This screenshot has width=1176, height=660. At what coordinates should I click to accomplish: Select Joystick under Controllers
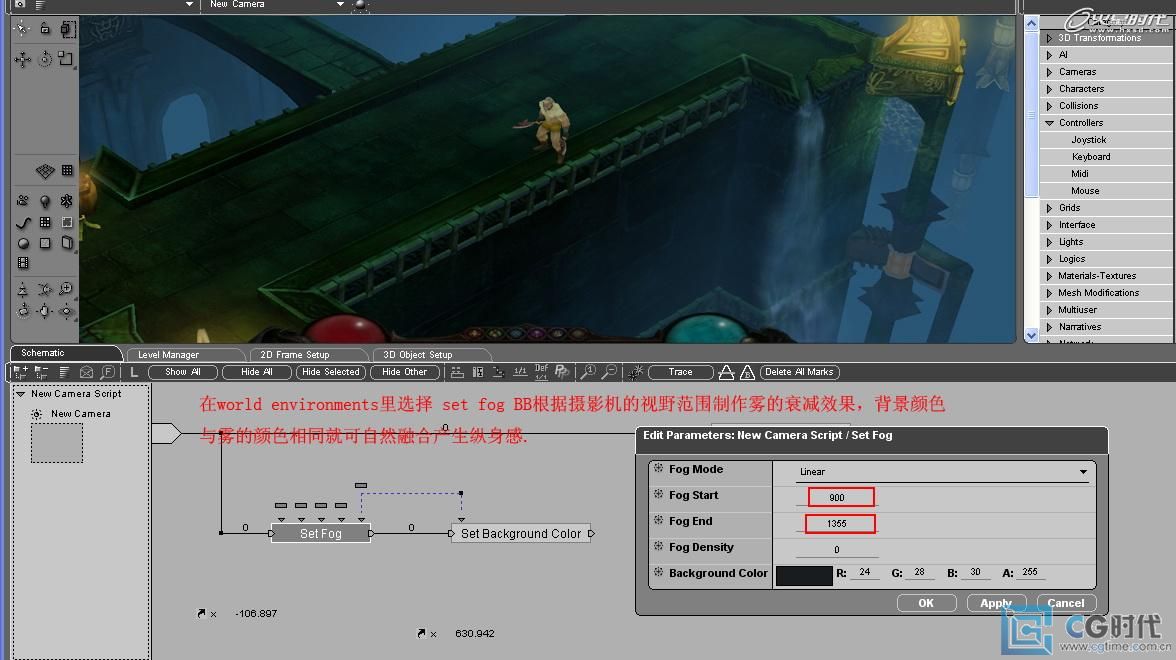click(x=1088, y=140)
